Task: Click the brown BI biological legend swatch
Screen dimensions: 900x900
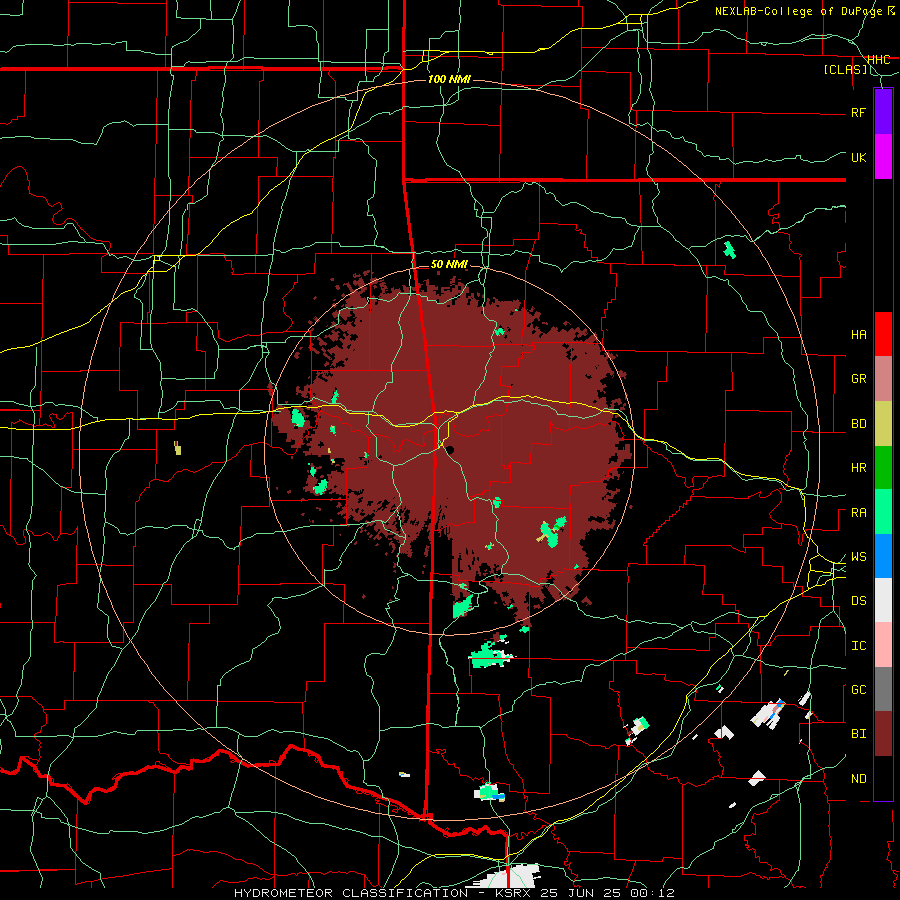Action: point(883,734)
